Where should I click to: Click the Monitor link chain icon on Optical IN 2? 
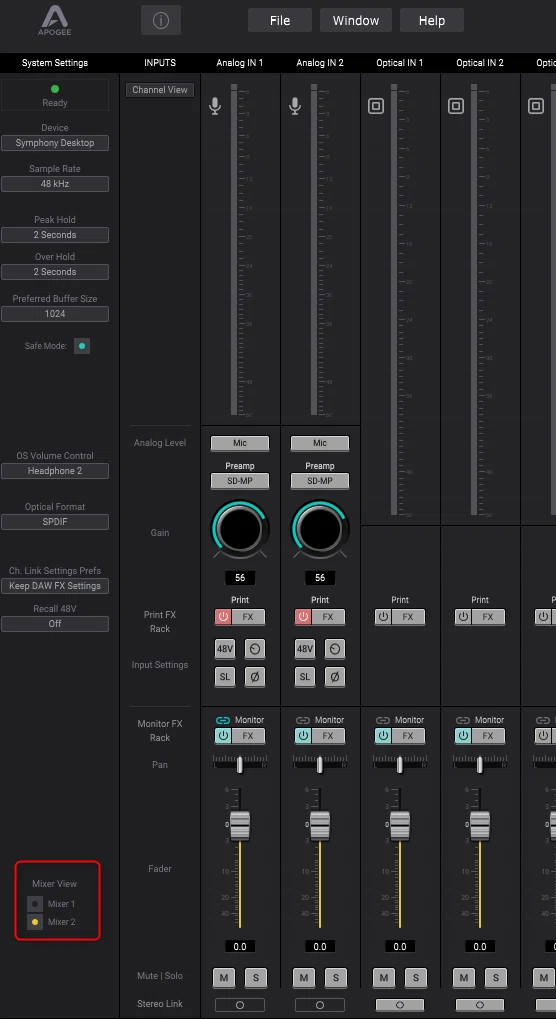coord(462,720)
